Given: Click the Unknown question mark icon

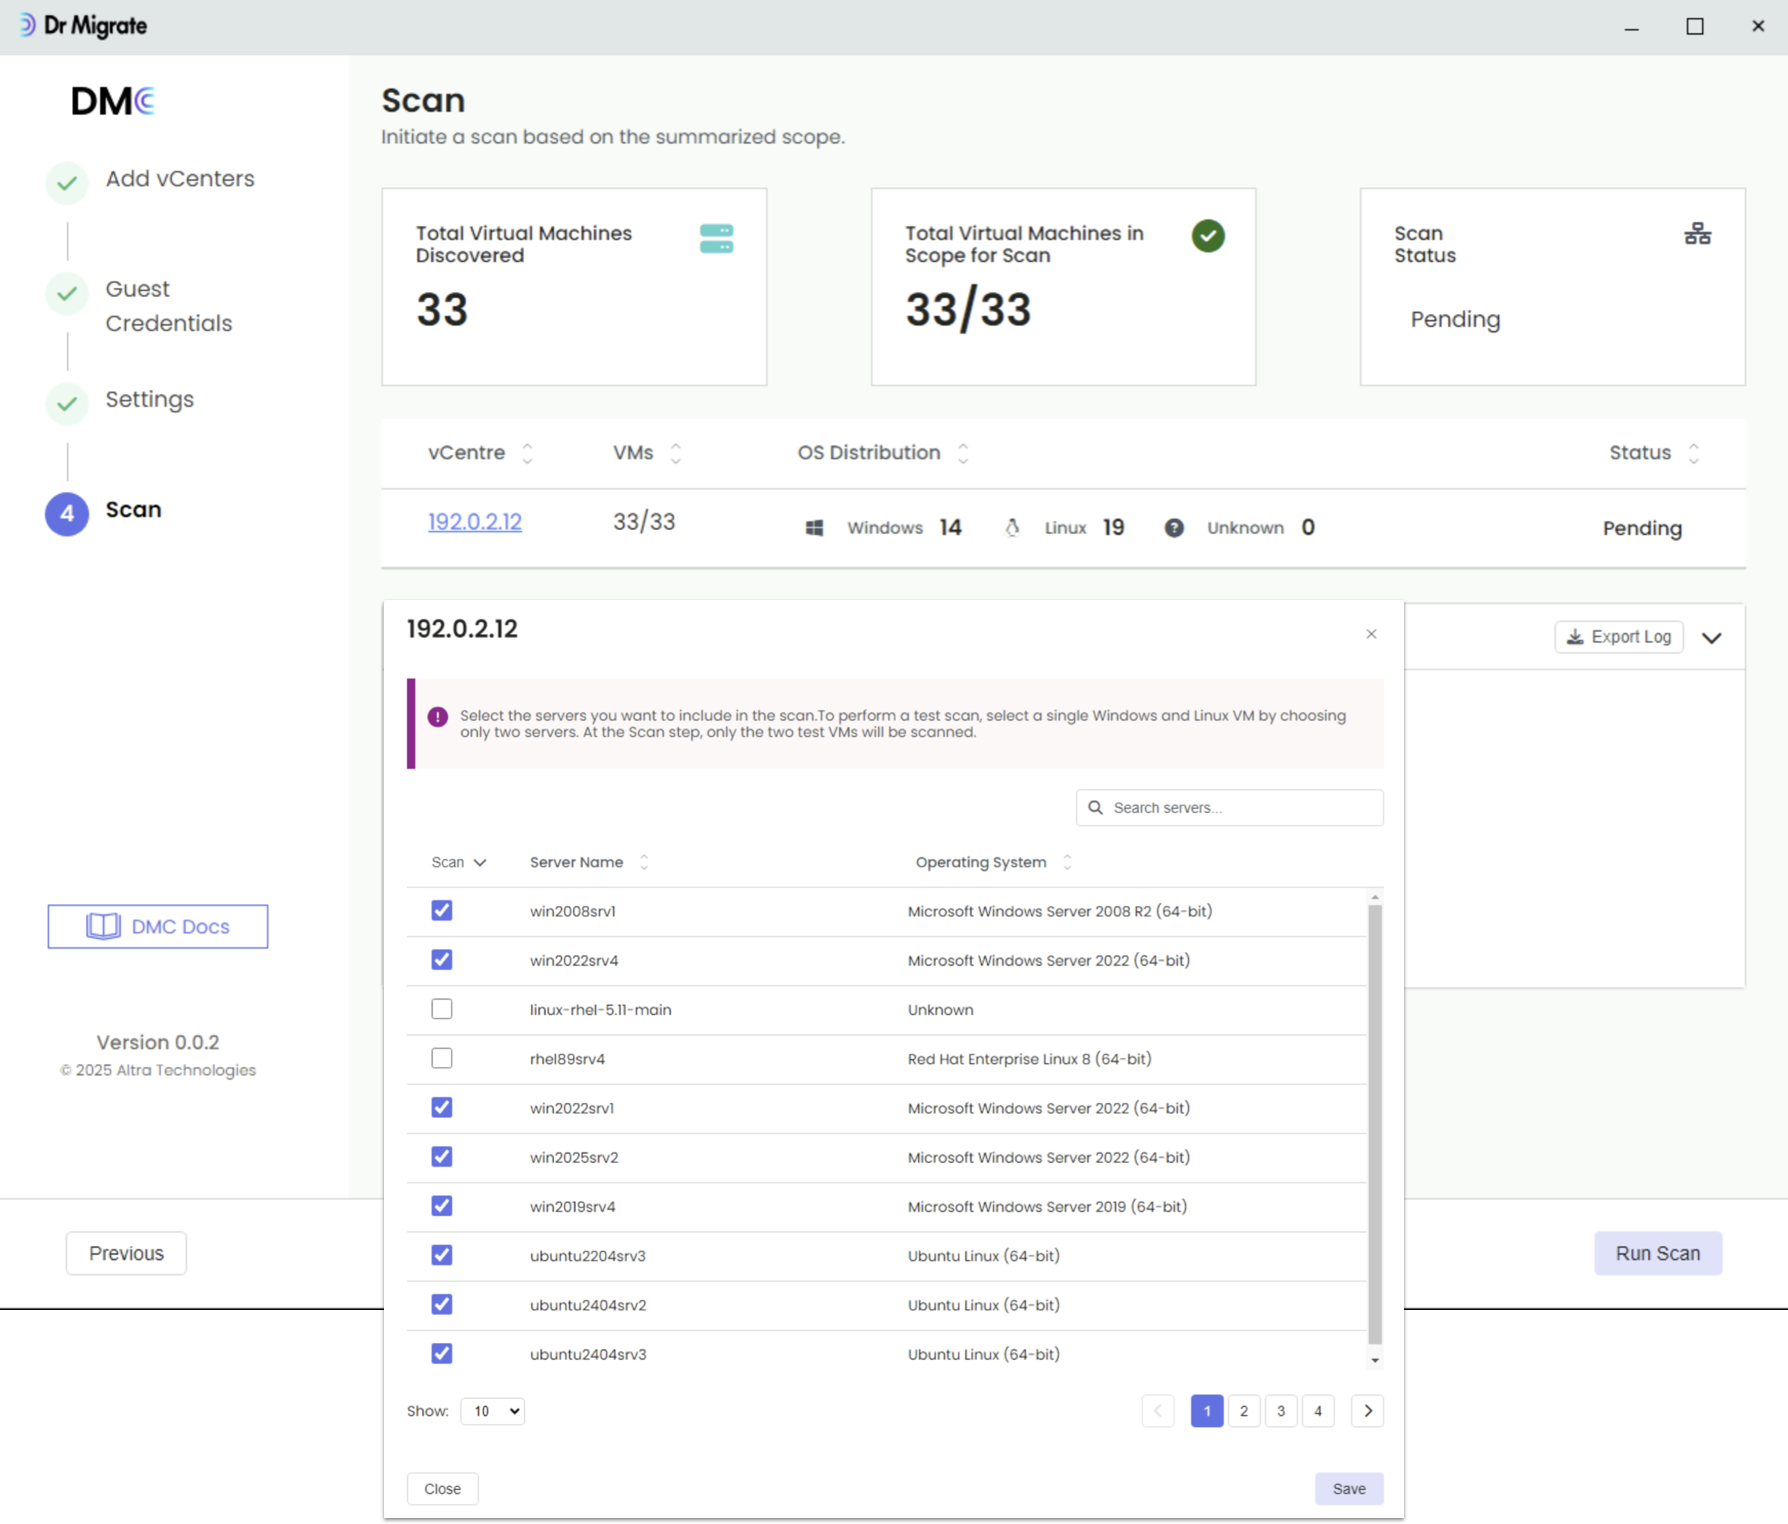Looking at the screenshot, I should coord(1174,528).
